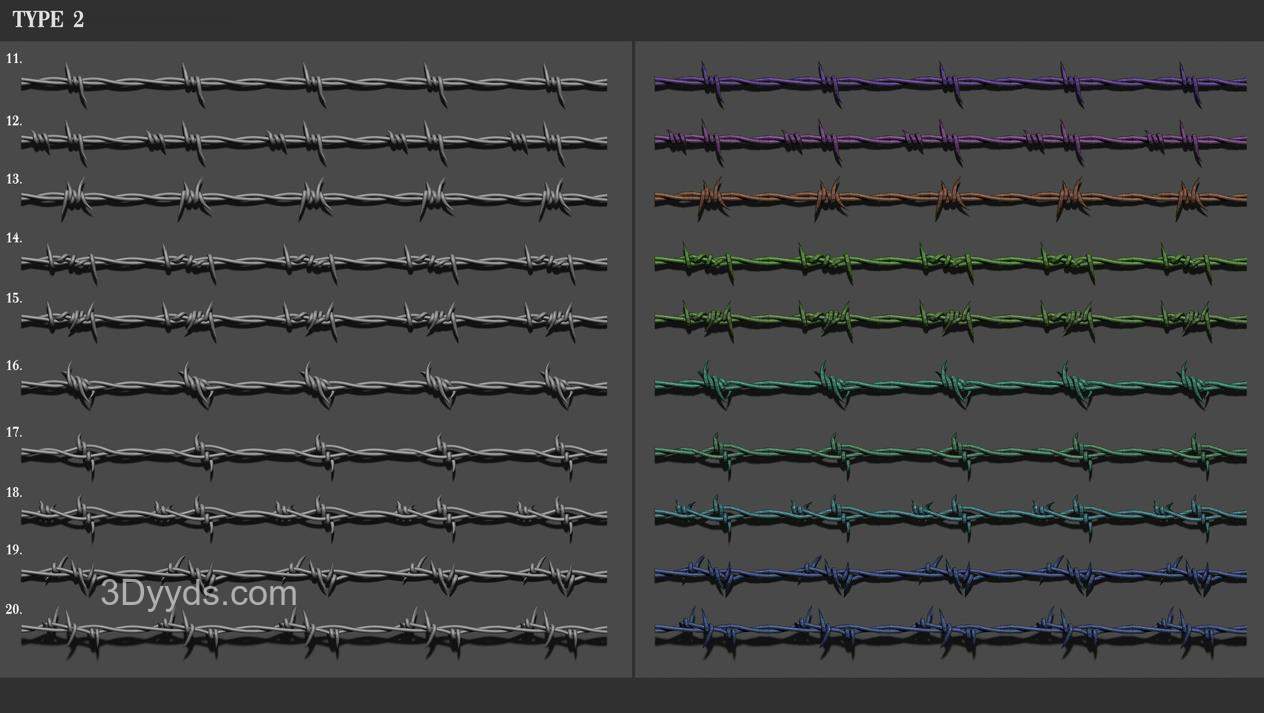Open the 3Dyyds.com watermark link

coord(198,594)
